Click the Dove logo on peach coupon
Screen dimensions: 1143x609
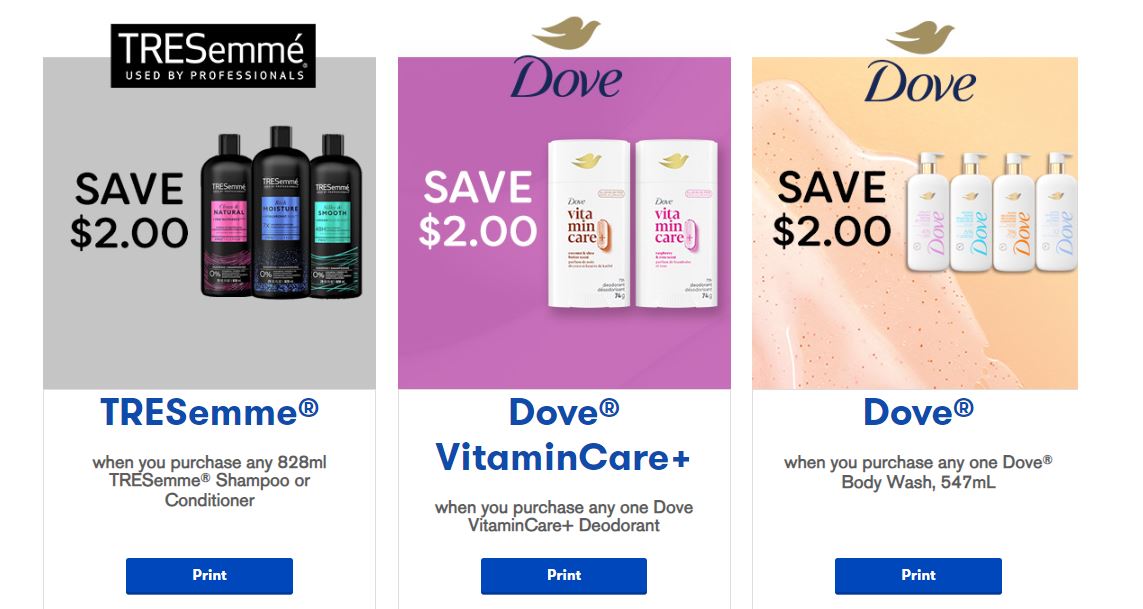920,82
